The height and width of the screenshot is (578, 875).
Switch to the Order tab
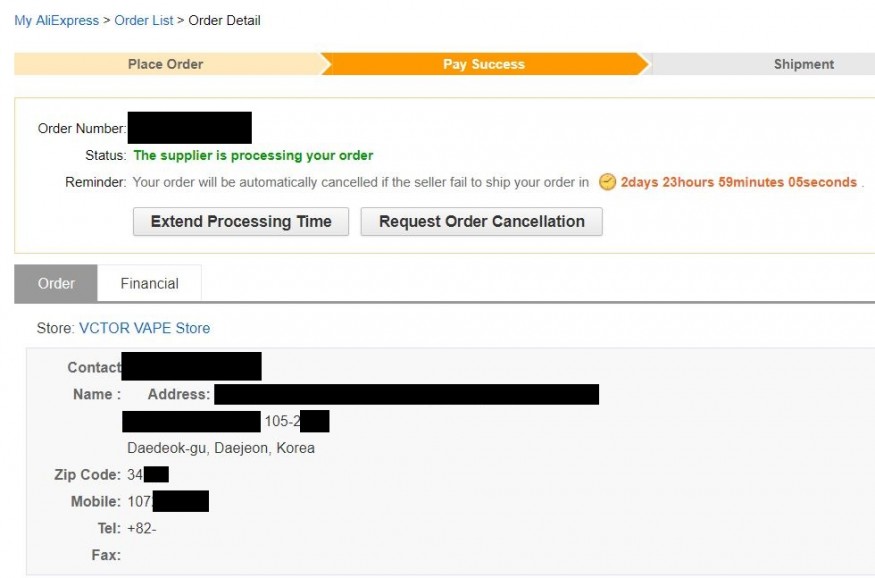click(x=56, y=283)
